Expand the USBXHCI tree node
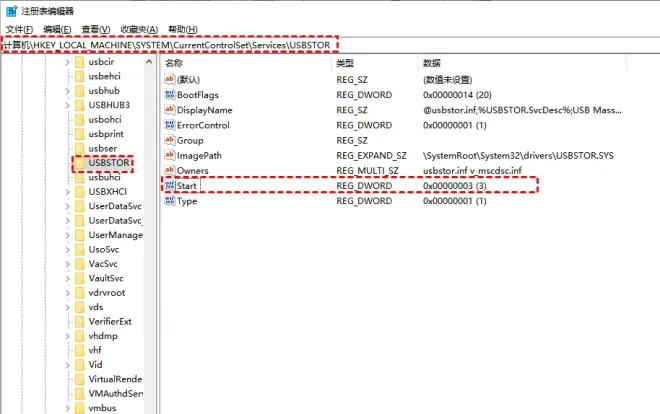 pos(67,192)
